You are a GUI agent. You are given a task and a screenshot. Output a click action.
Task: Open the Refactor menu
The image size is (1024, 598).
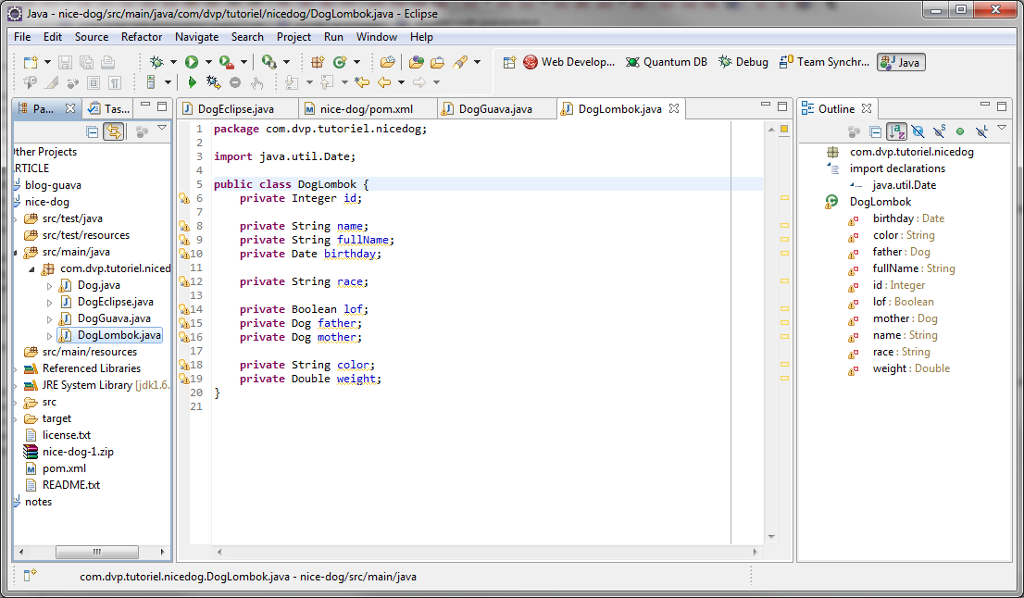tap(141, 37)
